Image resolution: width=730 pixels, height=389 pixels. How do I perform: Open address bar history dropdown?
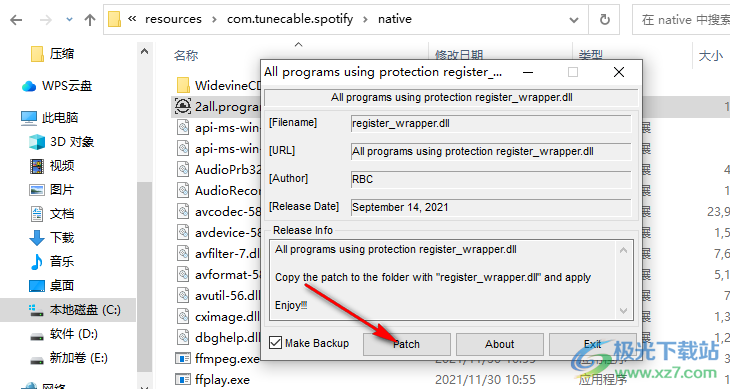(574, 20)
